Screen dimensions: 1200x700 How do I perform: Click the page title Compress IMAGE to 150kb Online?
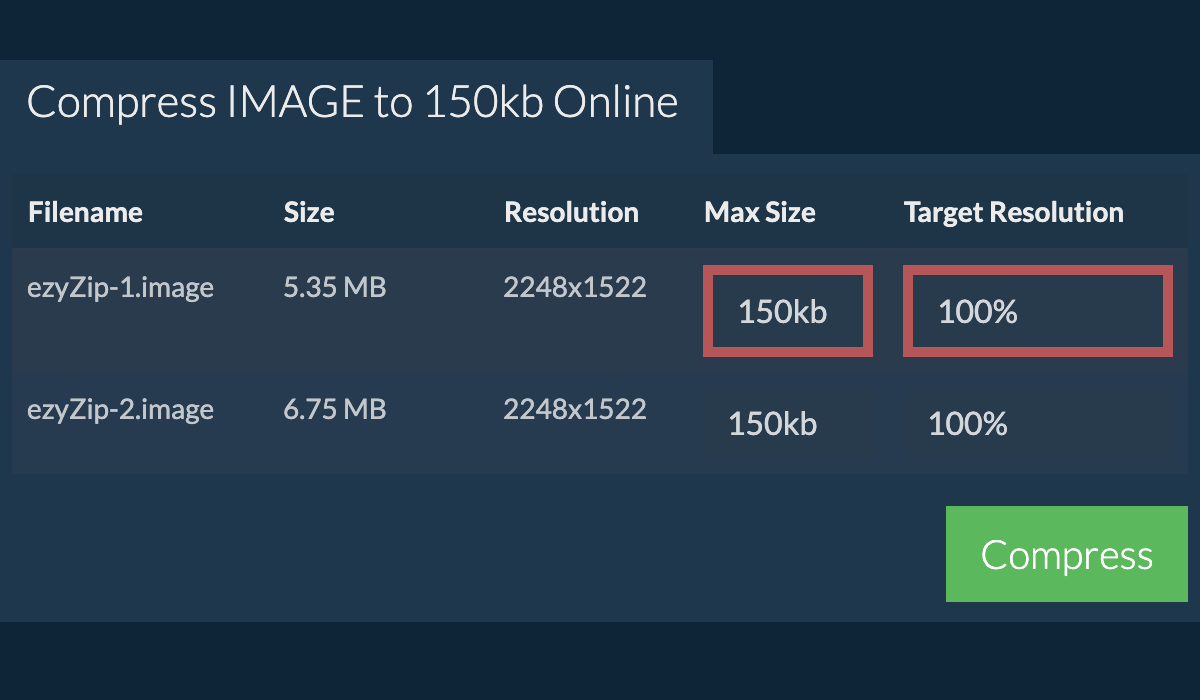352,102
